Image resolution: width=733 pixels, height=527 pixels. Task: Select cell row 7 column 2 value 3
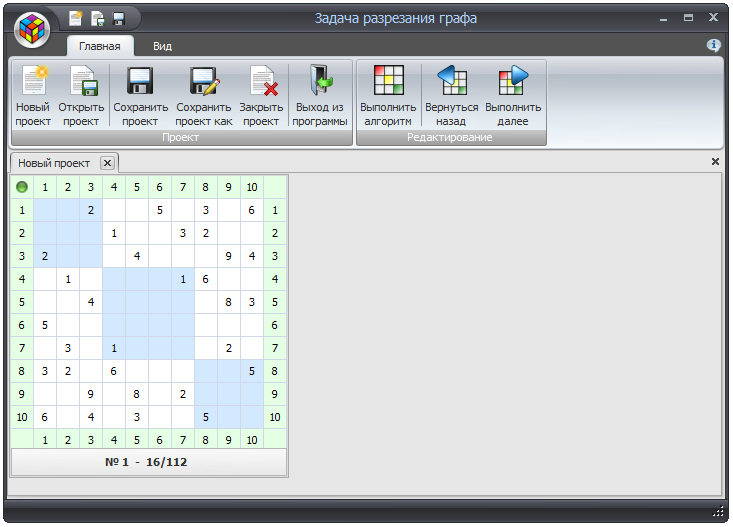tap(68, 348)
